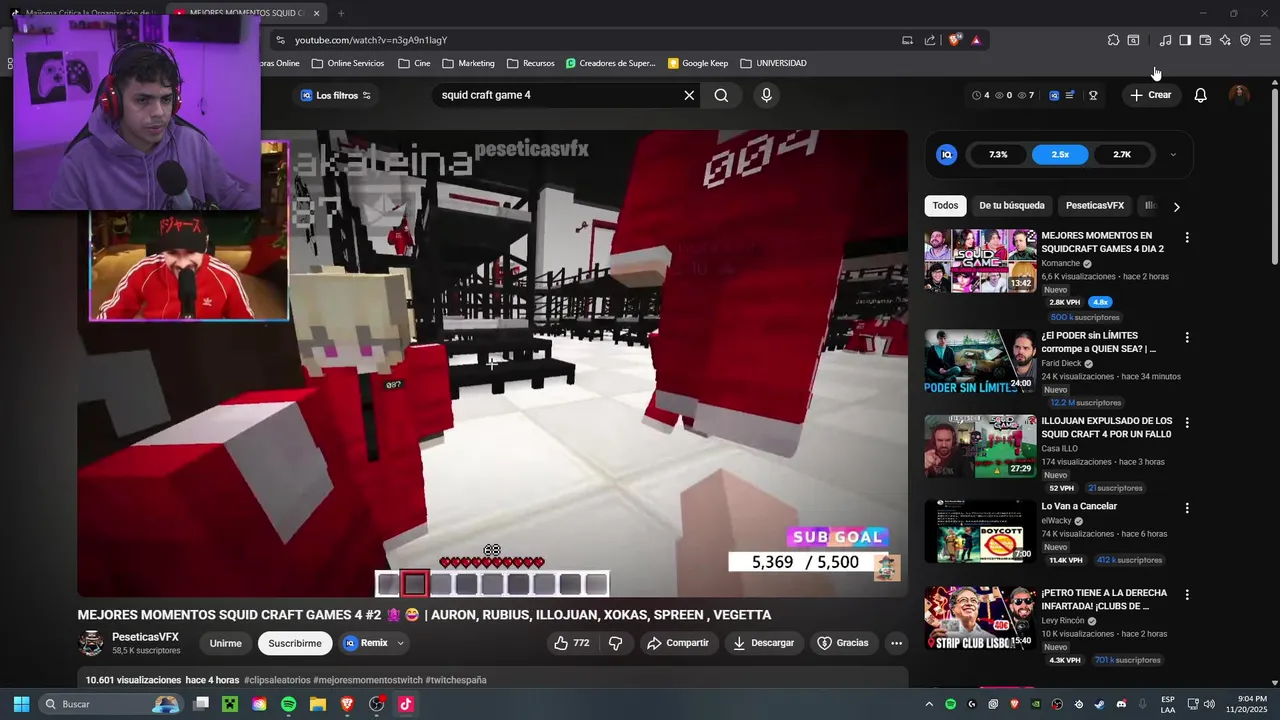Start voice search with the microphone icon
1280x720 pixels.
point(766,95)
